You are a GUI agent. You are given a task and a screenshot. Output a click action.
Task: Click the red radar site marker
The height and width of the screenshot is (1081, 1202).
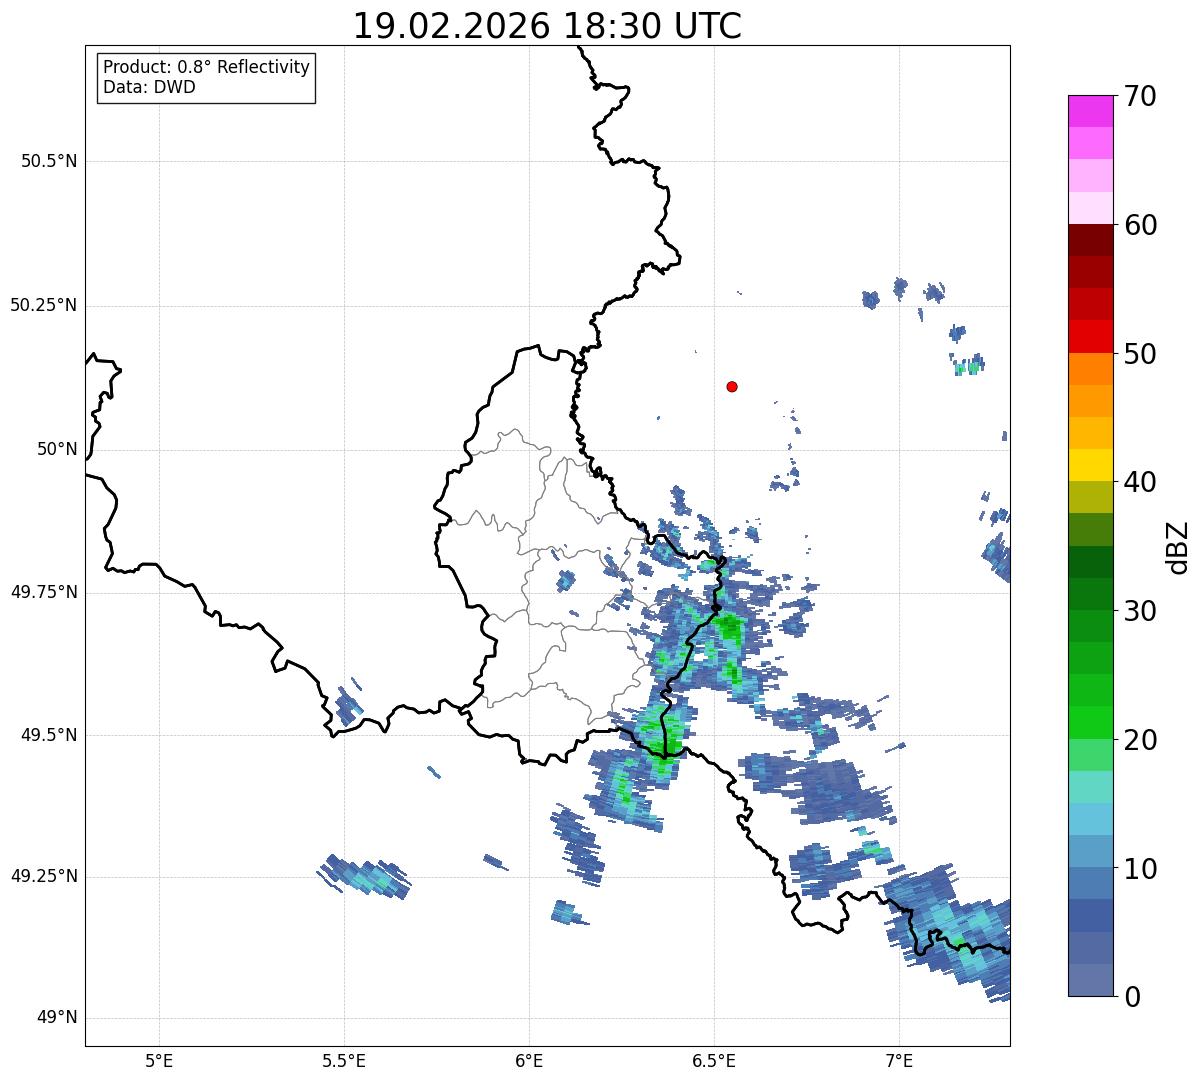tap(732, 386)
